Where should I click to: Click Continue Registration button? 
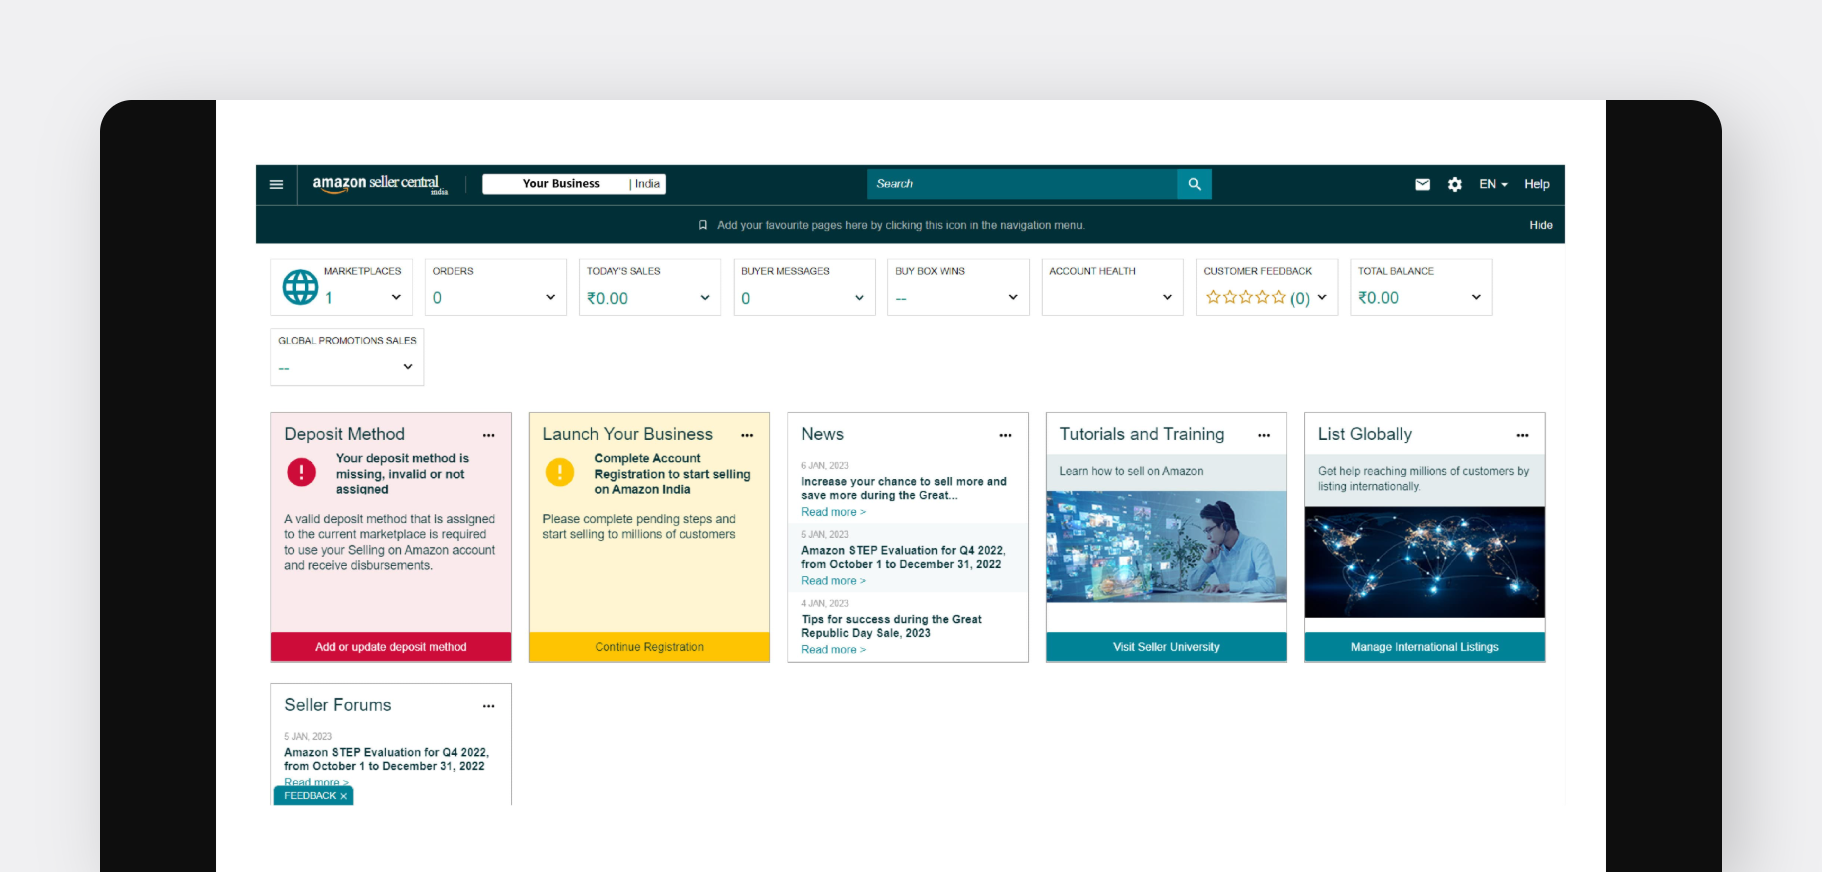650,647
